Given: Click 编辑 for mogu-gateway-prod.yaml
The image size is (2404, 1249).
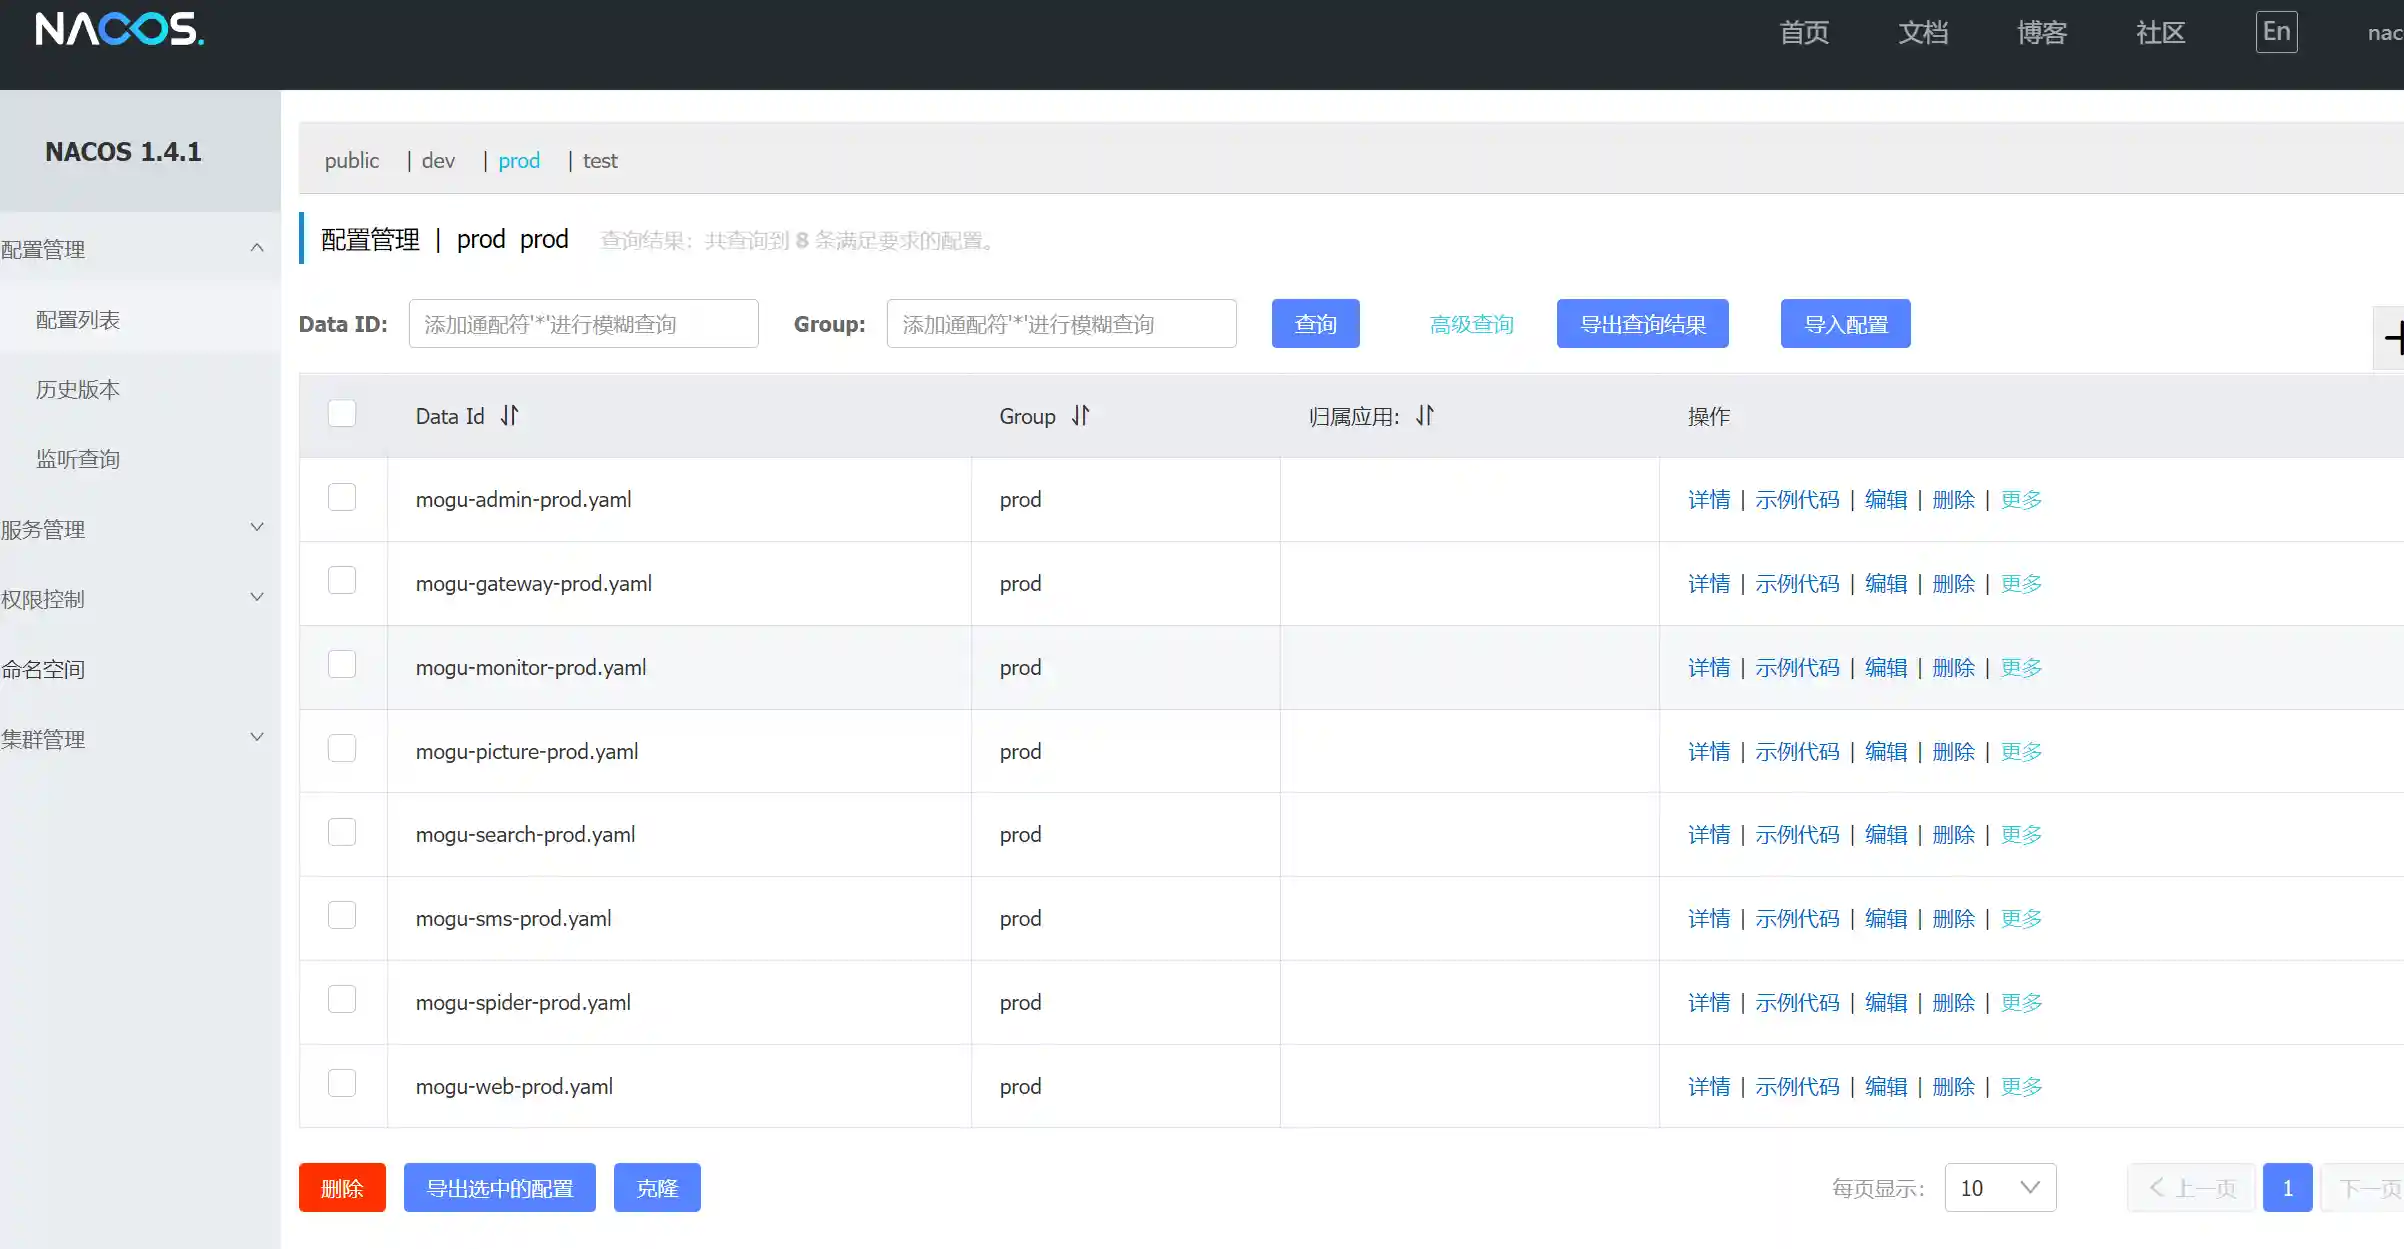Looking at the screenshot, I should [1886, 583].
